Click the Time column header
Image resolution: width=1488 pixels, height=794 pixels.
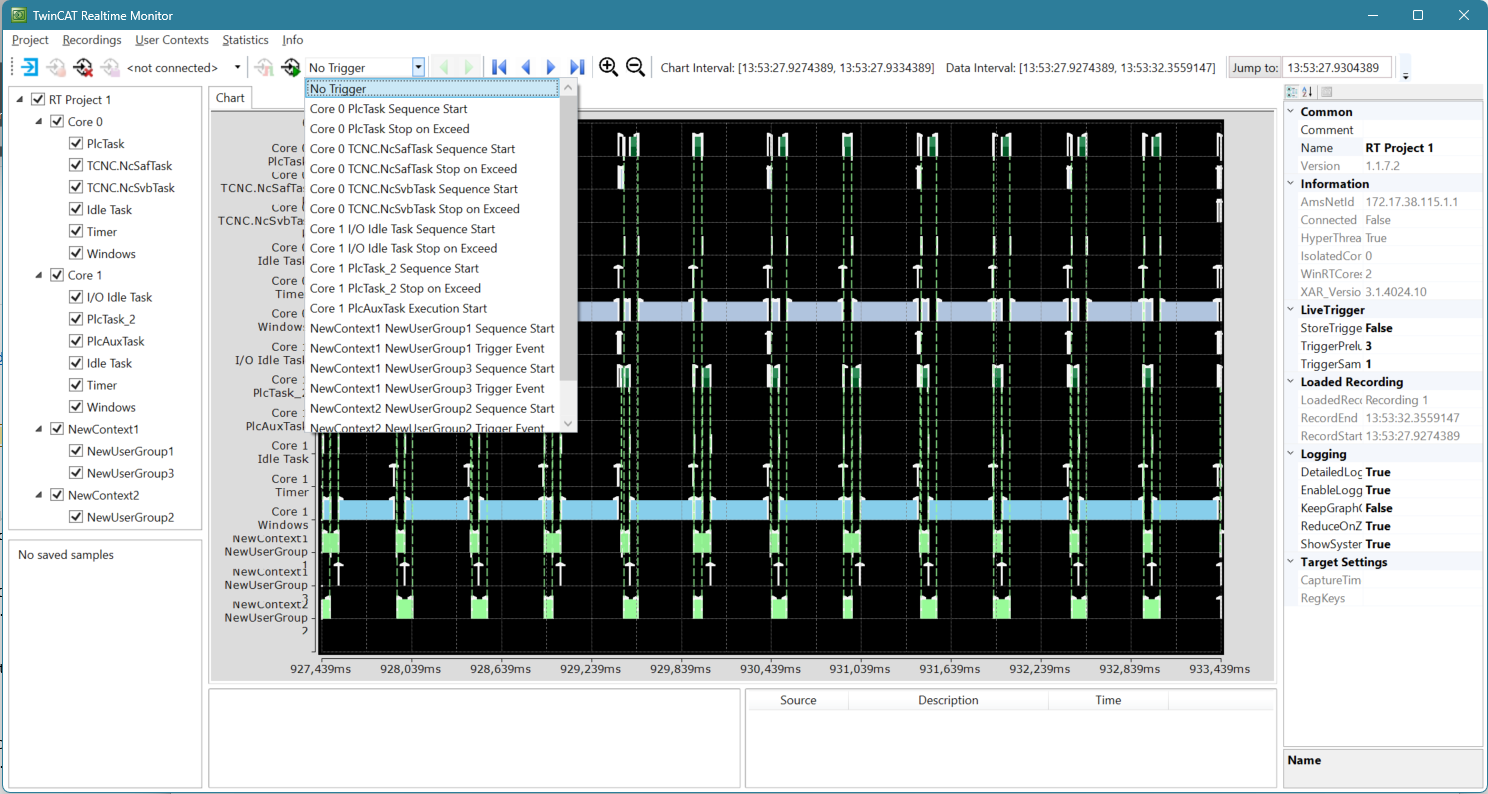(x=1108, y=700)
